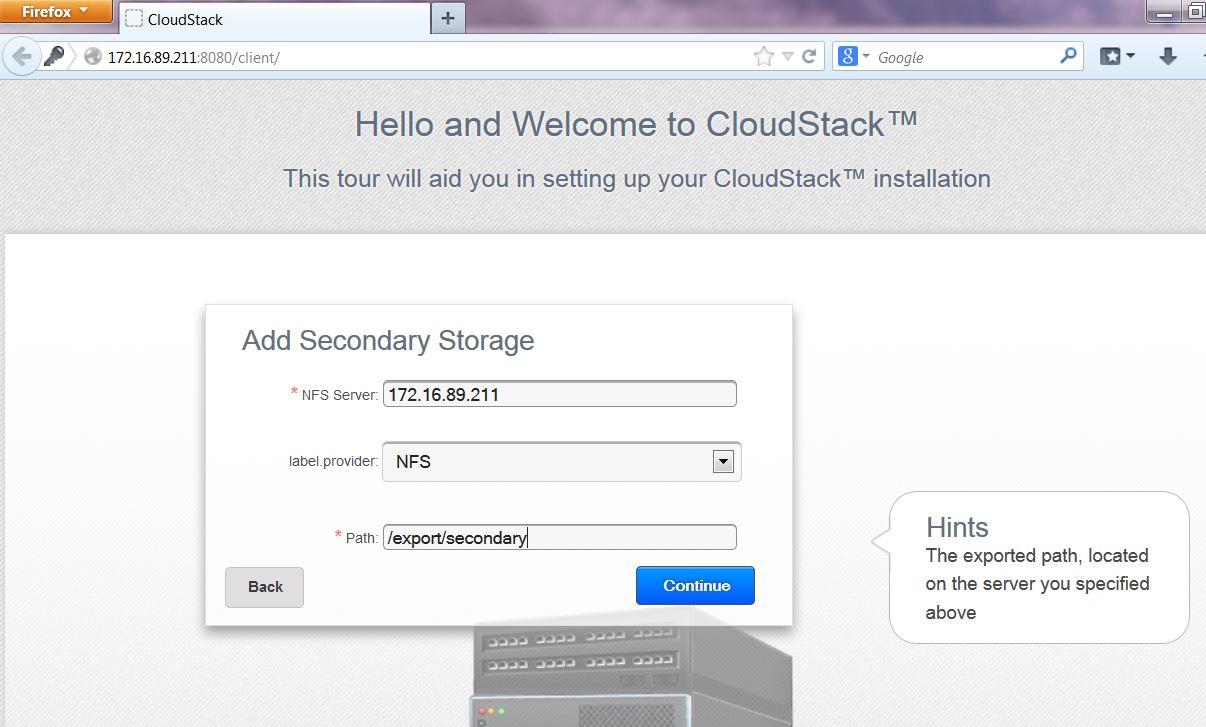1206x727 pixels.
Task: Click the Back button
Action: click(264, 587)
